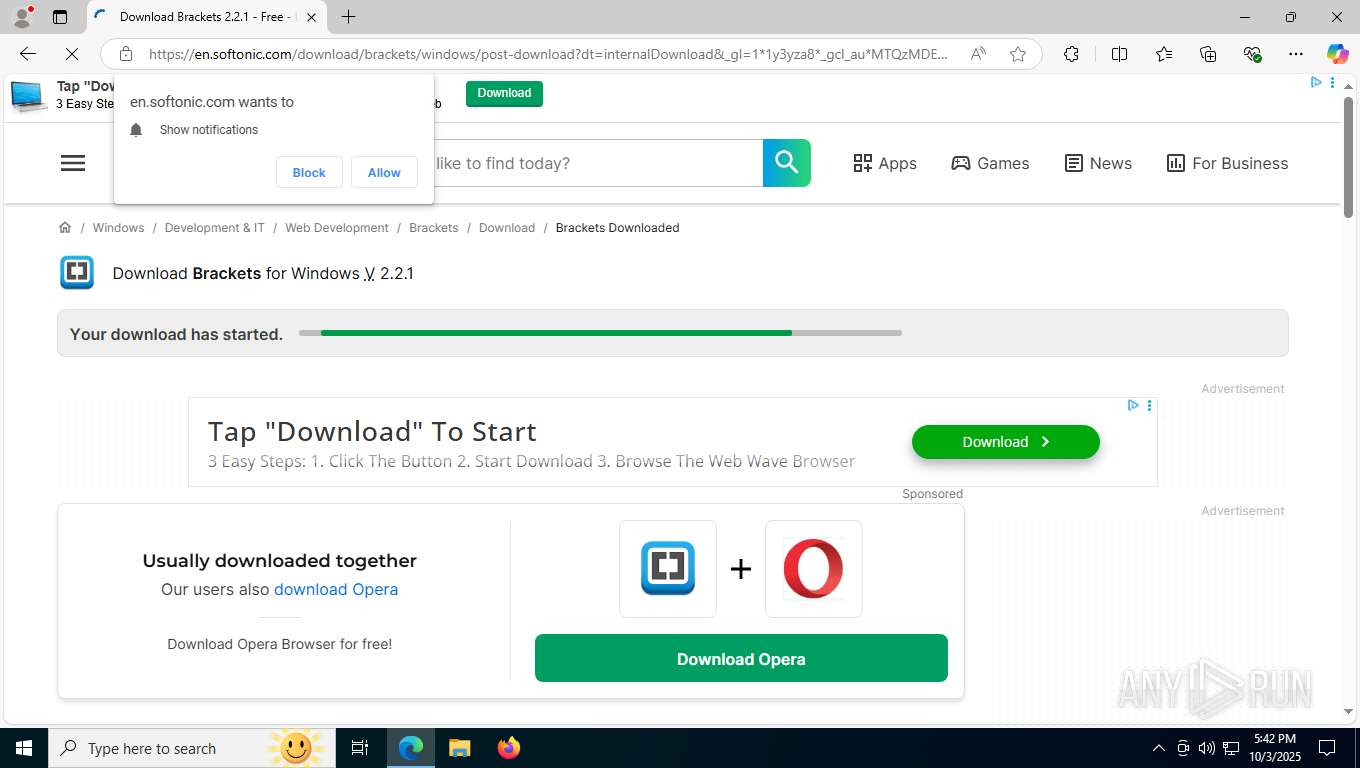Block notifications from softonic

click(309, 172)
